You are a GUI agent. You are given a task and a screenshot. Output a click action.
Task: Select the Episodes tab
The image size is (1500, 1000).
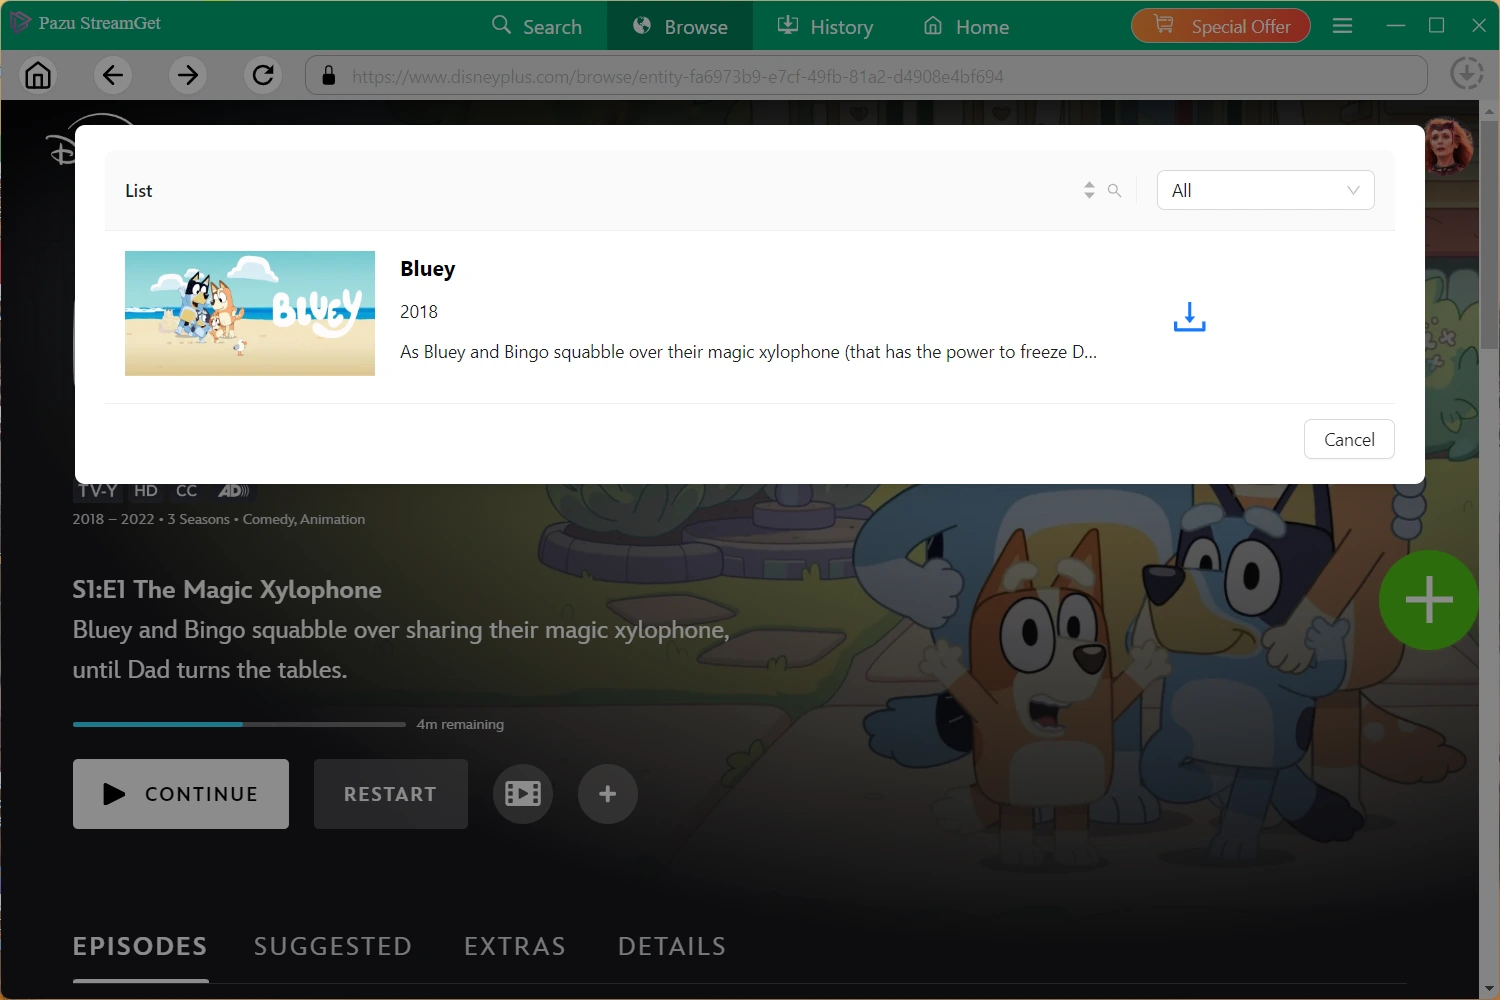point(140,946)
